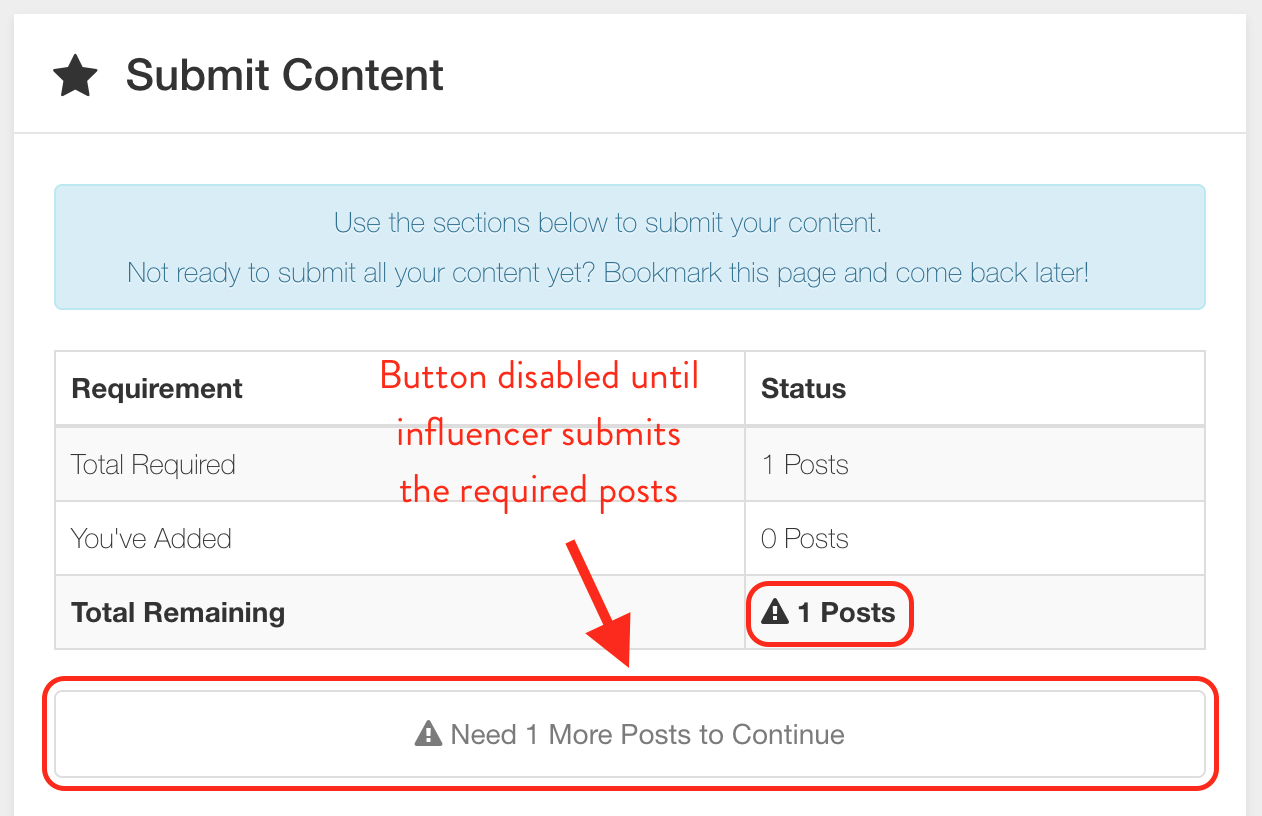Screen dimensions: 1262x816
Task: Click the 1 Posts value for Total Required
Action: coord(805,465)
